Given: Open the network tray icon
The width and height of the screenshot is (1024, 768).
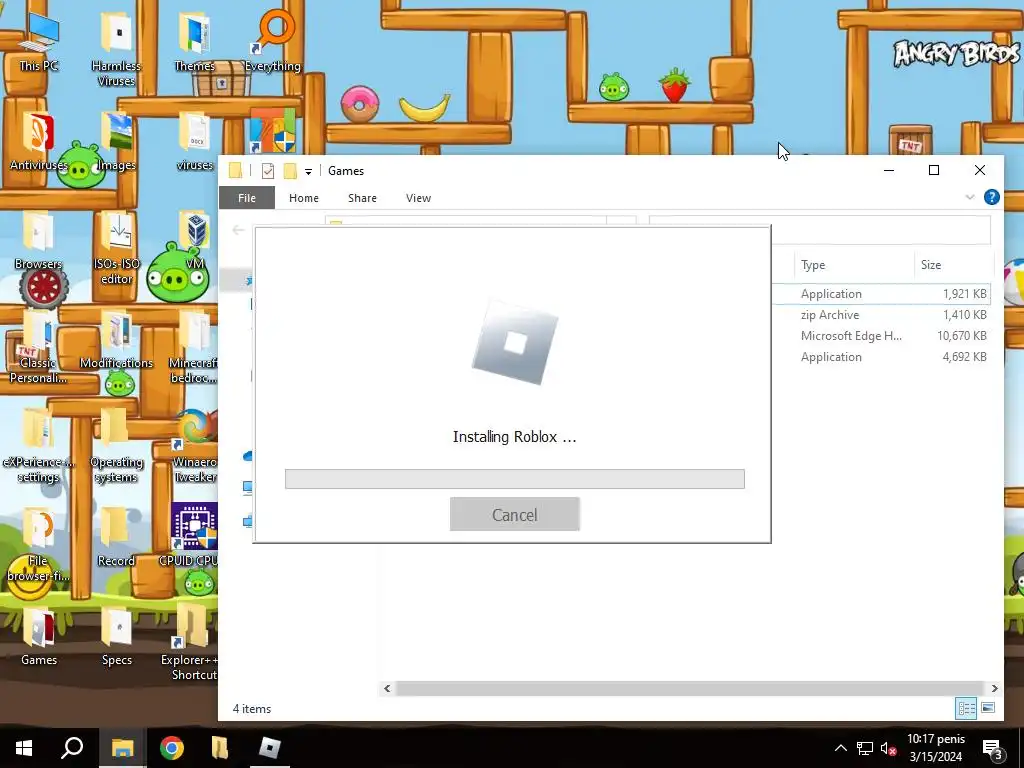Looking at the screenshot, I should point(865,748).
